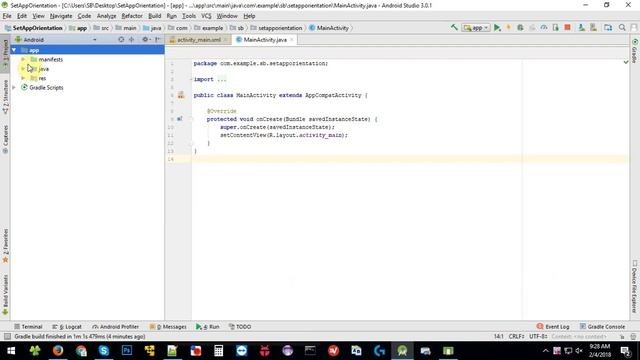The width and height of the screenshot is (640, 360).
Task: Click the UTF-8 encoding selector
Action: [538, 336]
